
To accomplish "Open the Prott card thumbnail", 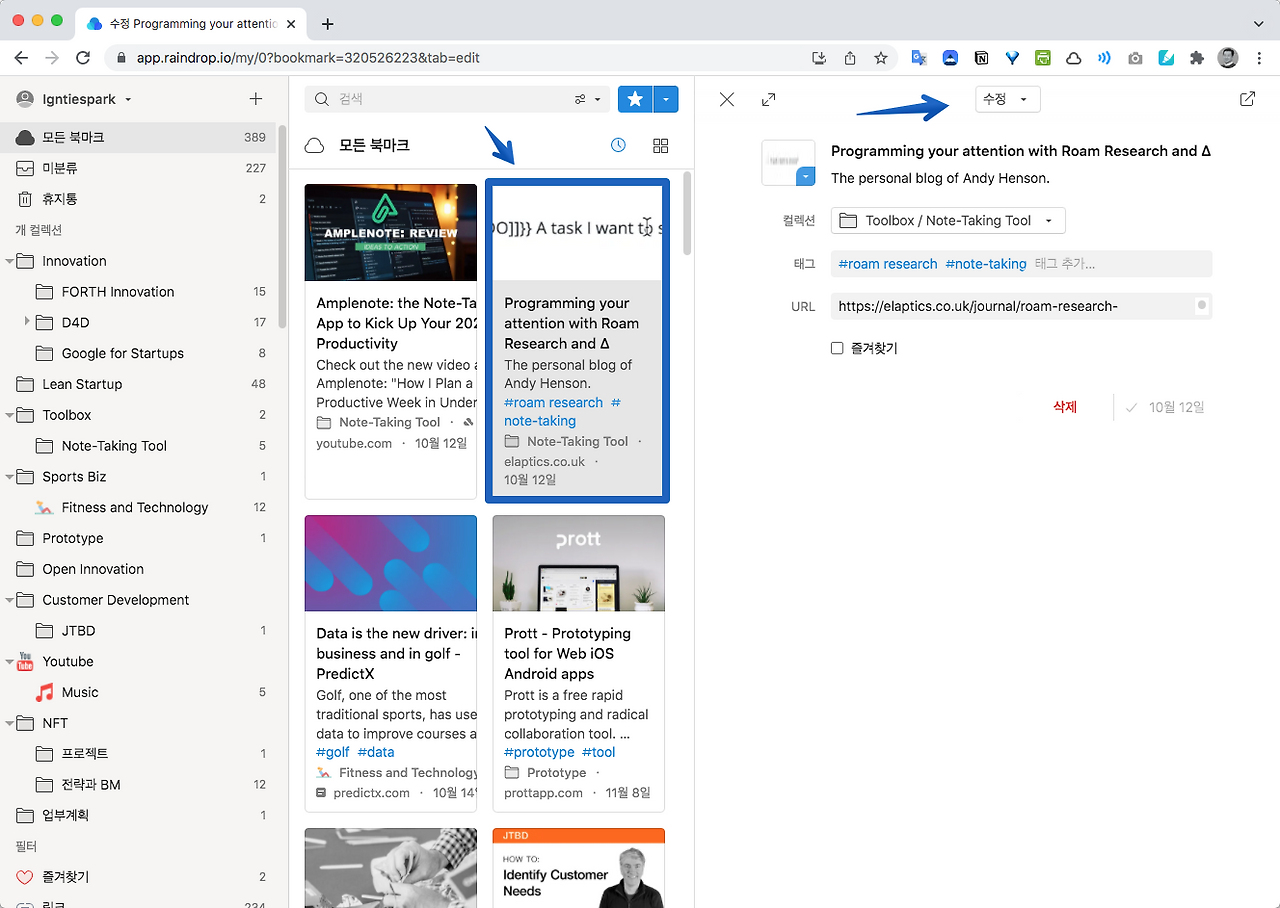I will point(579,563).
